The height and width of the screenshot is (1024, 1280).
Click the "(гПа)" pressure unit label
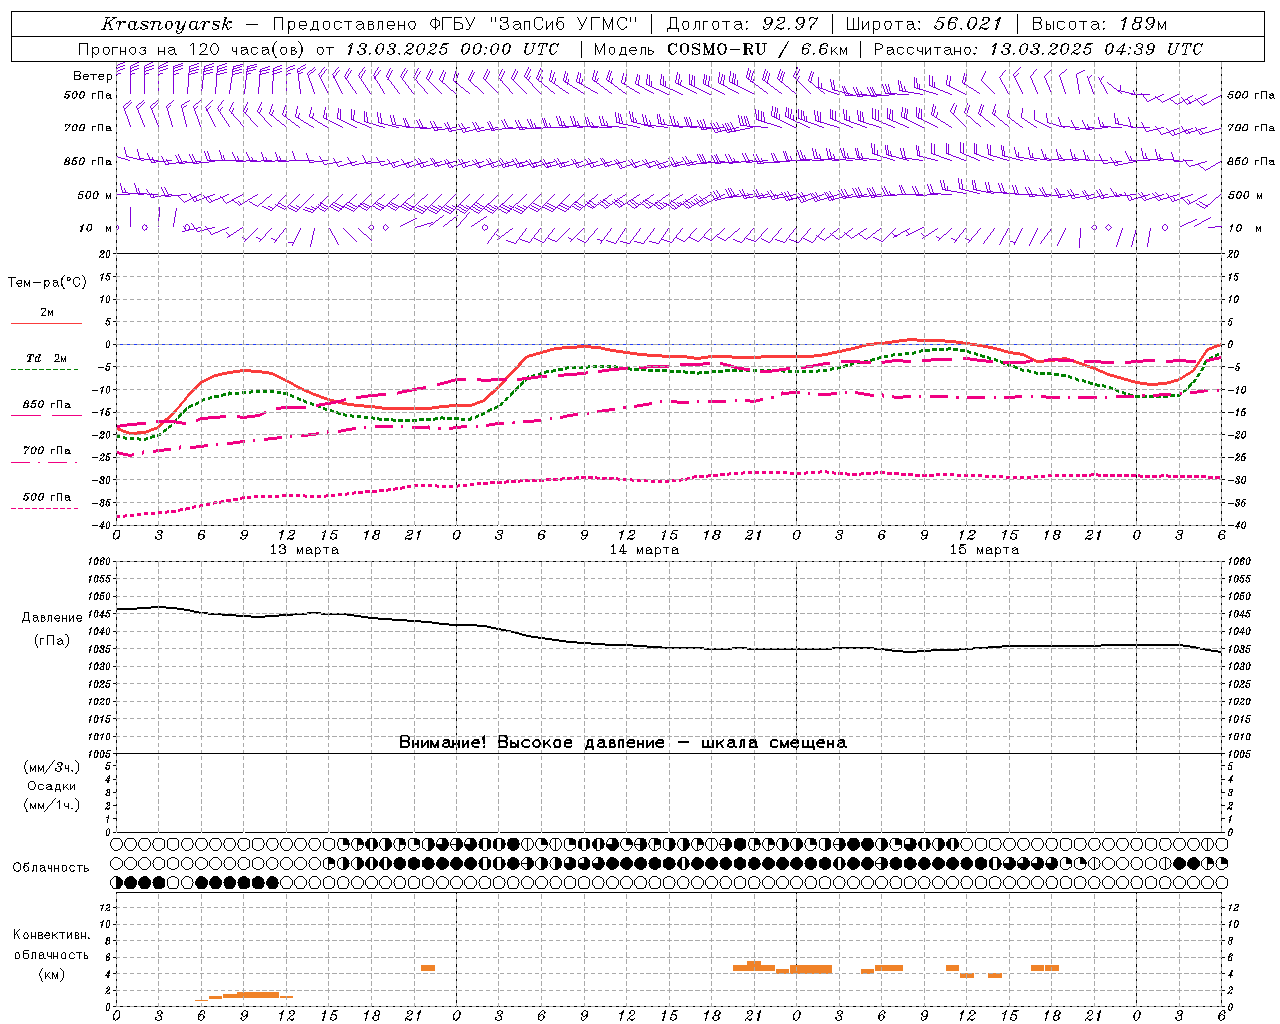pyautogui.click(x=52, y=641)
